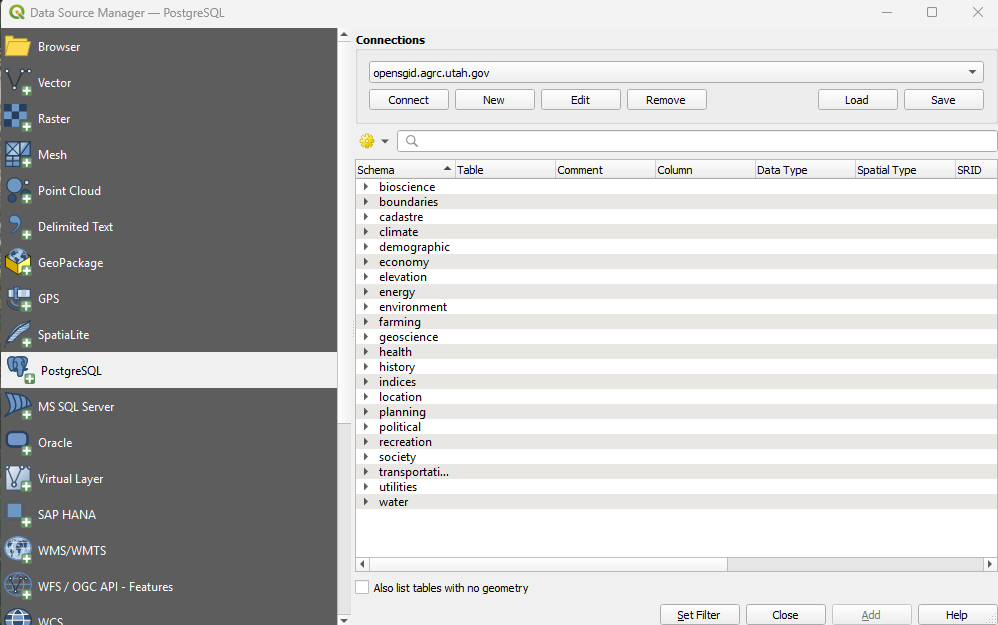The image size is (998, 625).
Task: Expand the water schema
Action: click(x=366, y=502)
